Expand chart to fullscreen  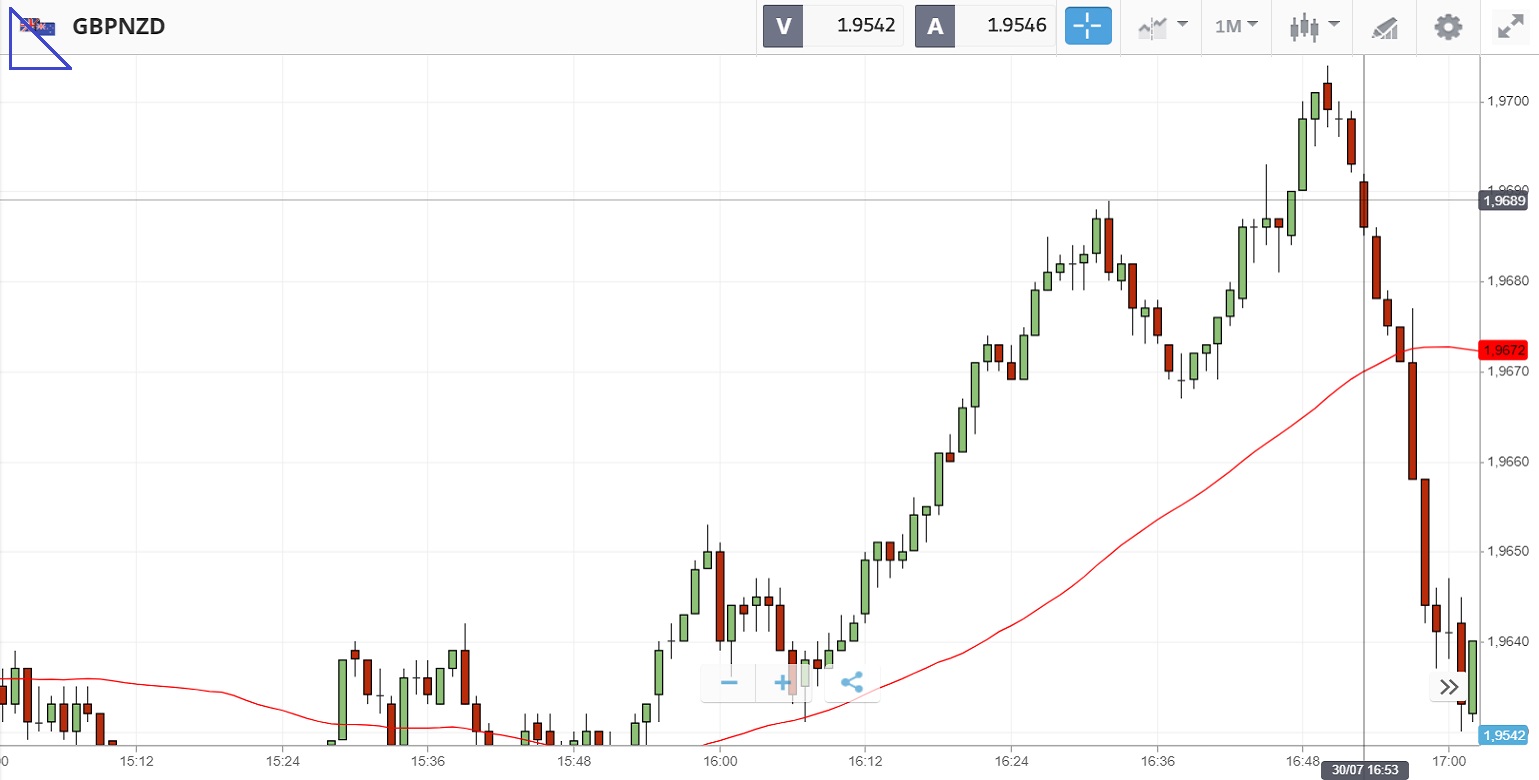pyautogui.click(x=1510, y=26)
